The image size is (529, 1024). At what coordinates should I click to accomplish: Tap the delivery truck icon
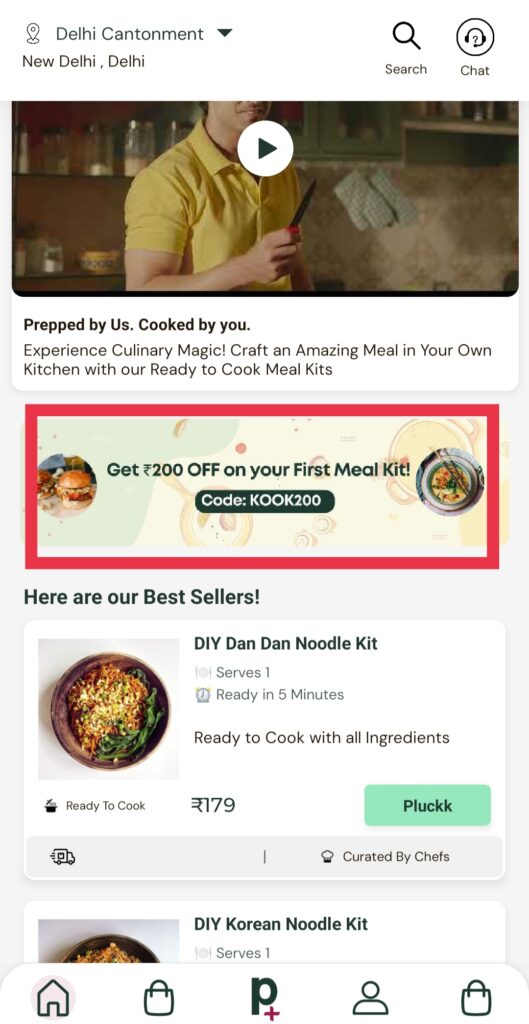tap(63, 856)
